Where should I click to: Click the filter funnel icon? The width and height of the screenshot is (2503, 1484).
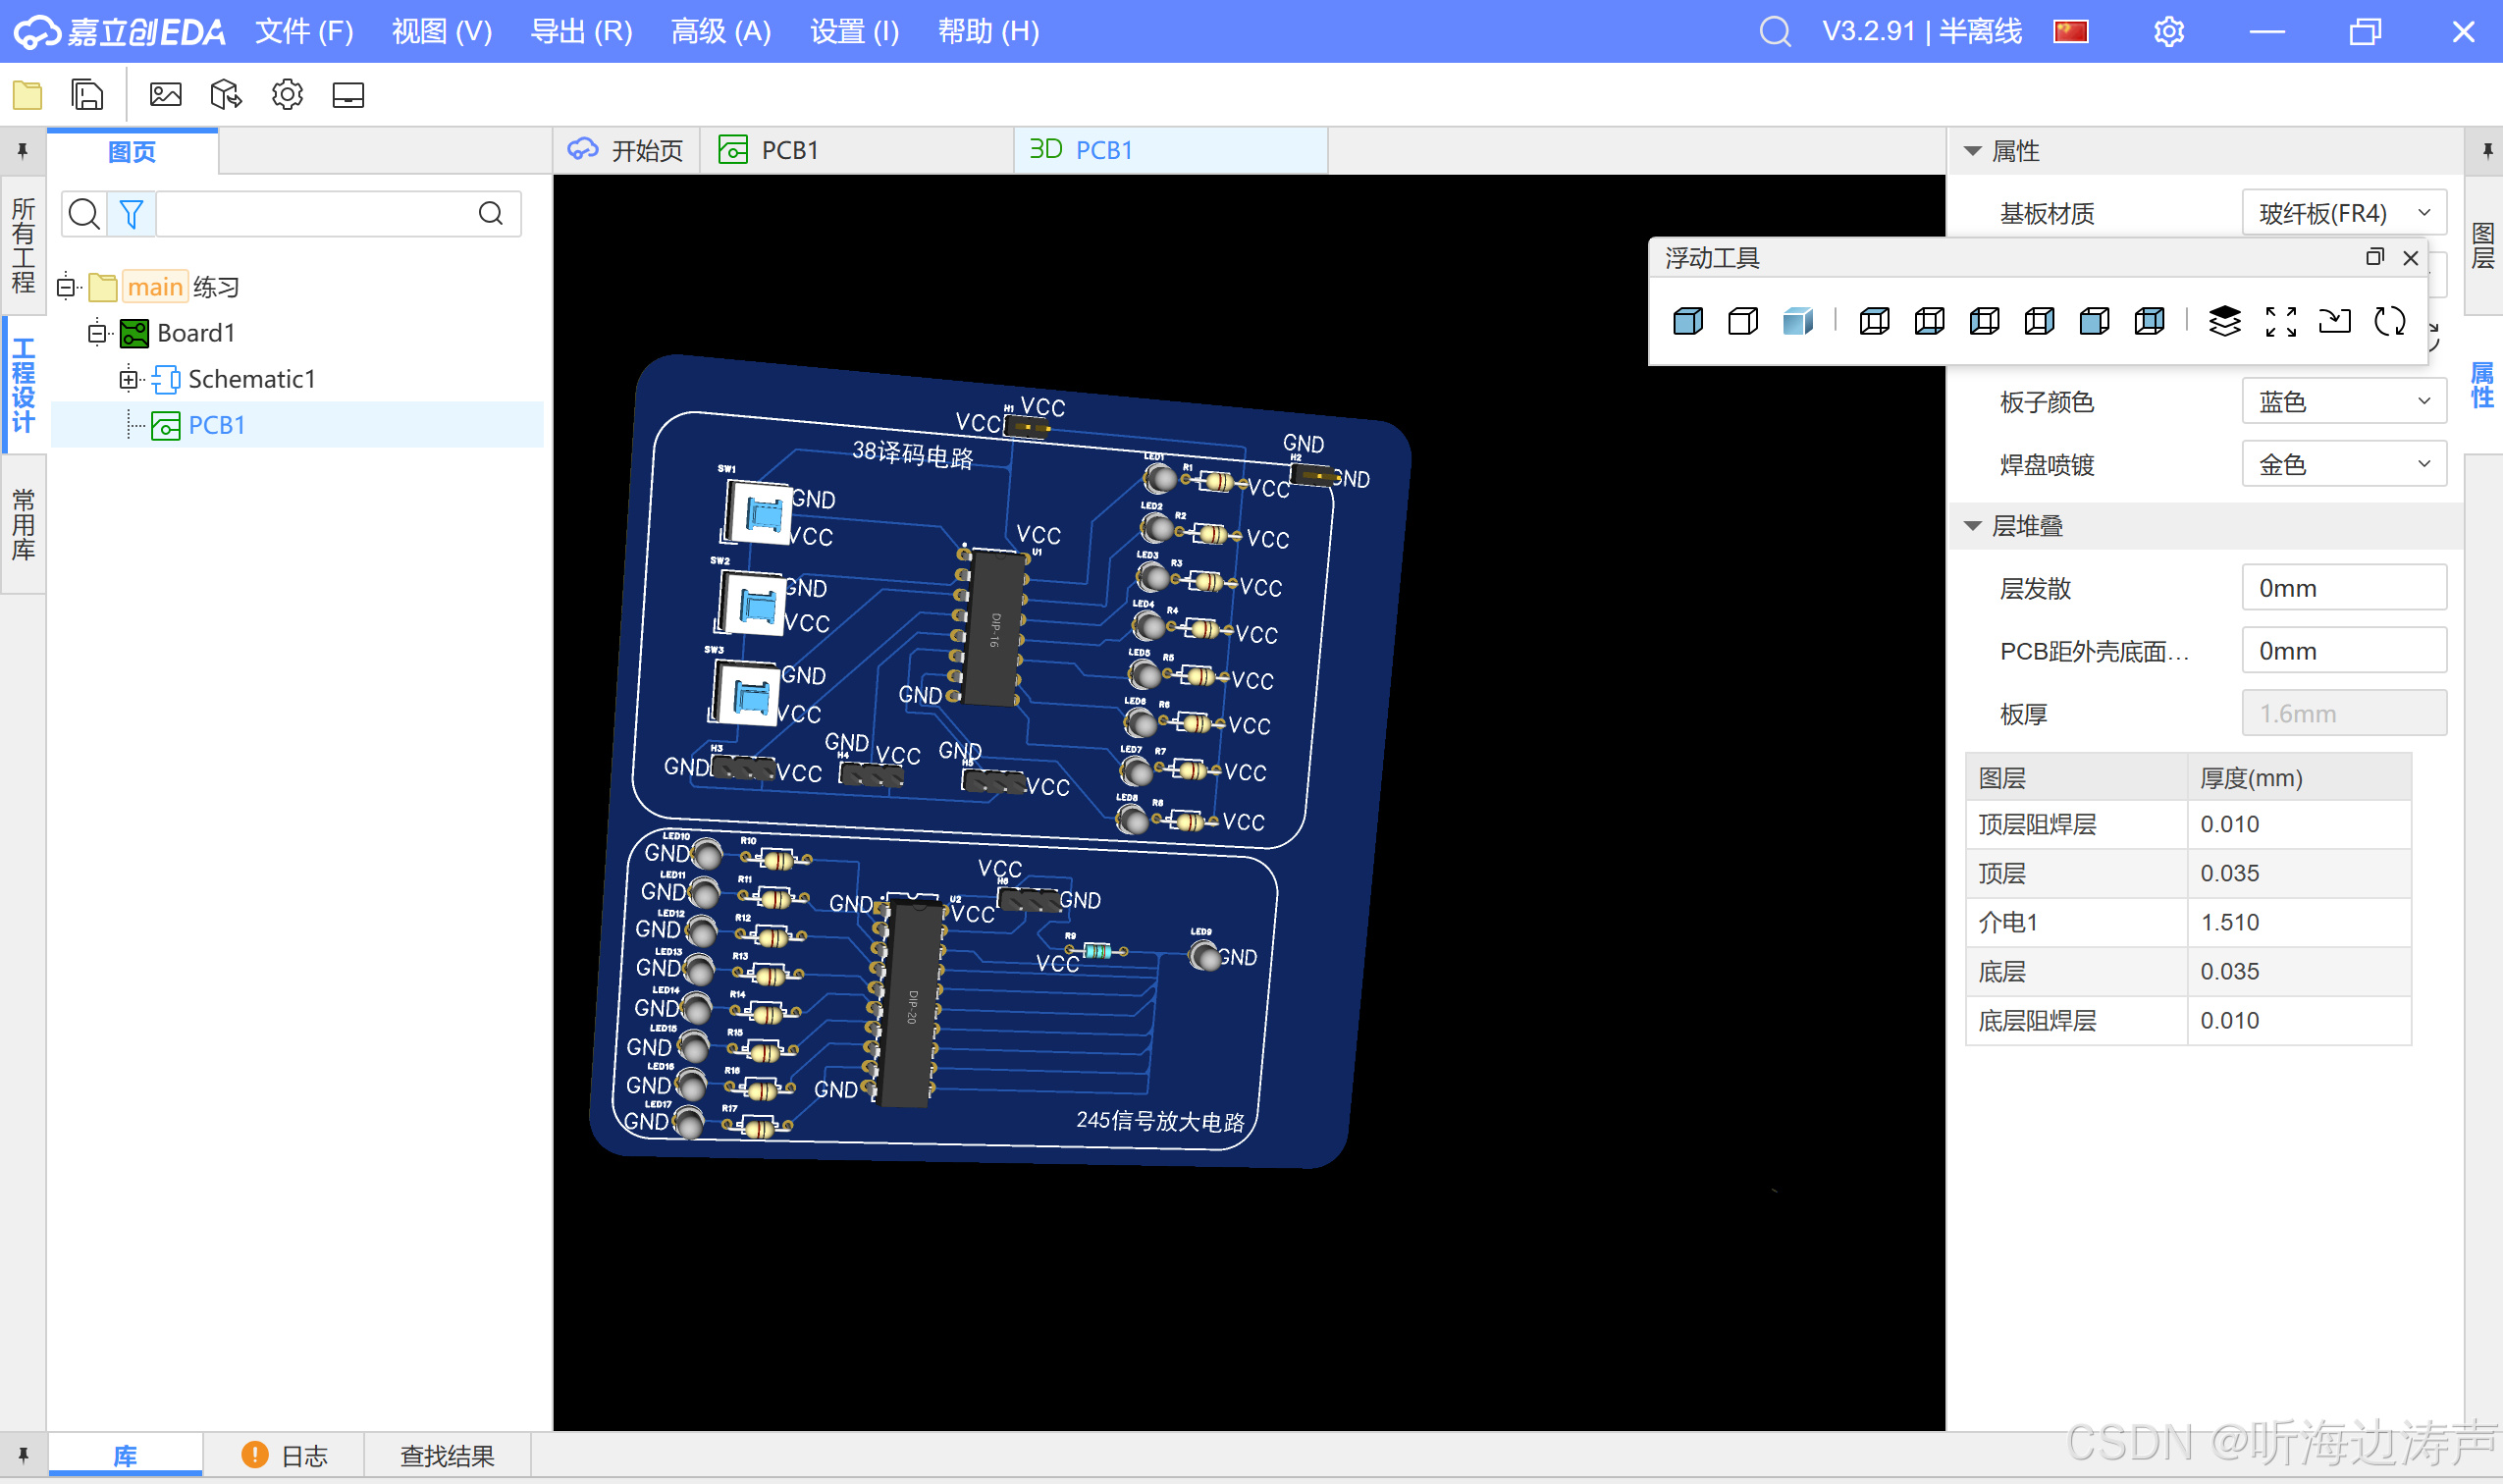pyautogui.click(x=131, y=214)
